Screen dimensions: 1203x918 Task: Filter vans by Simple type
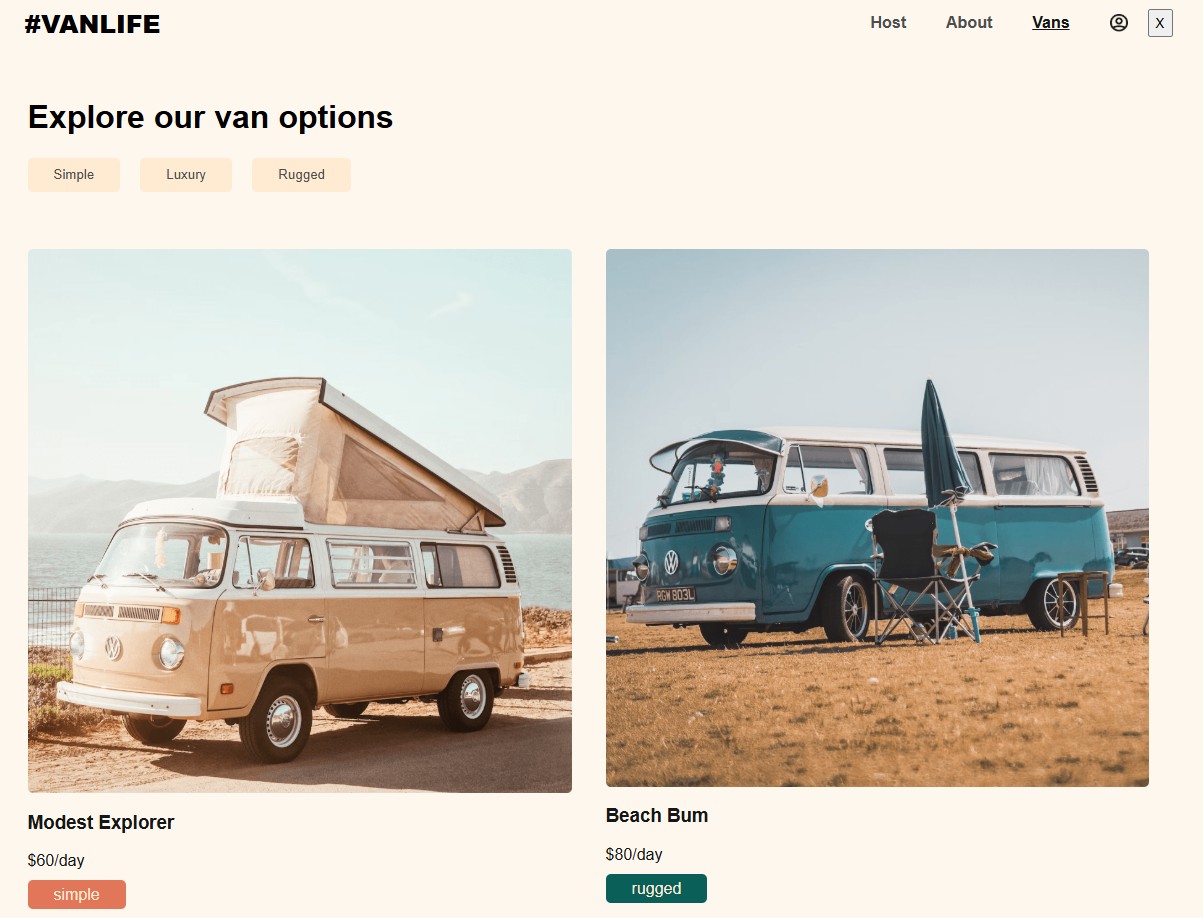74,175
